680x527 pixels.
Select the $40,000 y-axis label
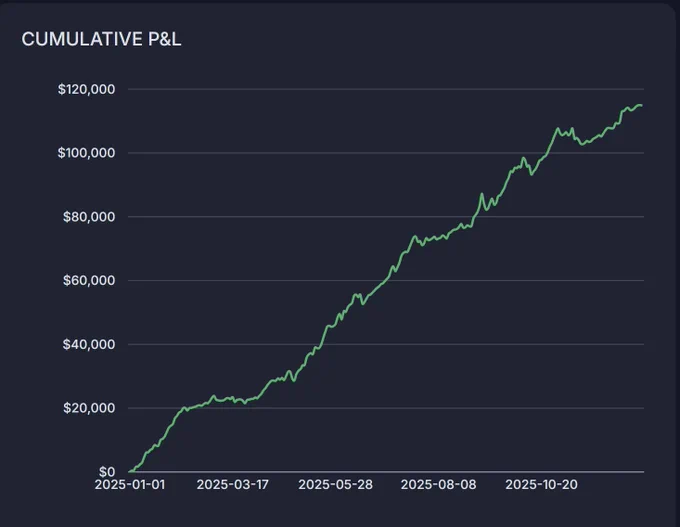point(89,344)
